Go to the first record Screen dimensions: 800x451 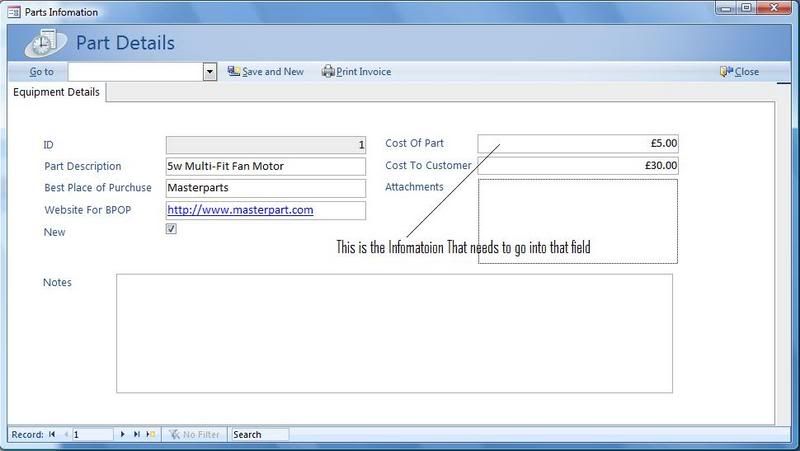(x=52, y=435)
